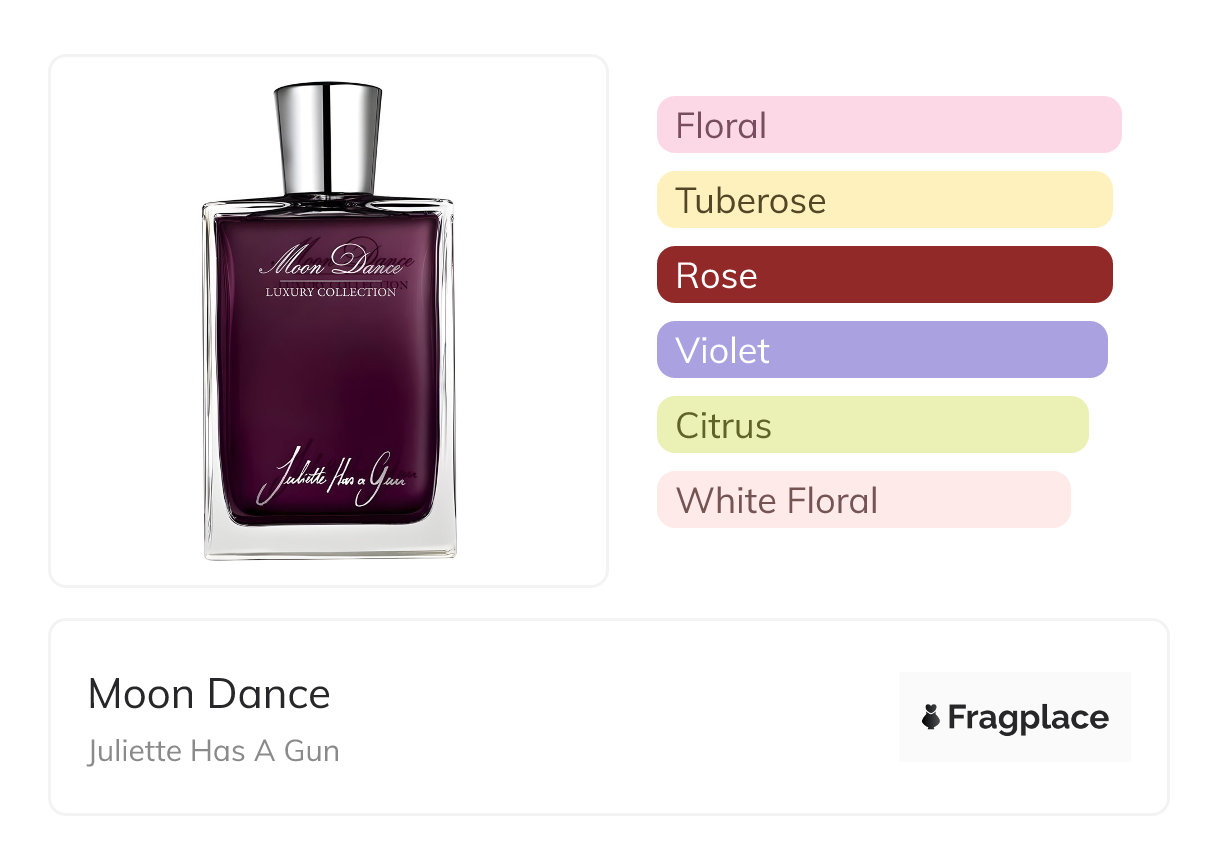Click the silver cap of the perfume bottle
1218x864 pixels.
(328, 140)
